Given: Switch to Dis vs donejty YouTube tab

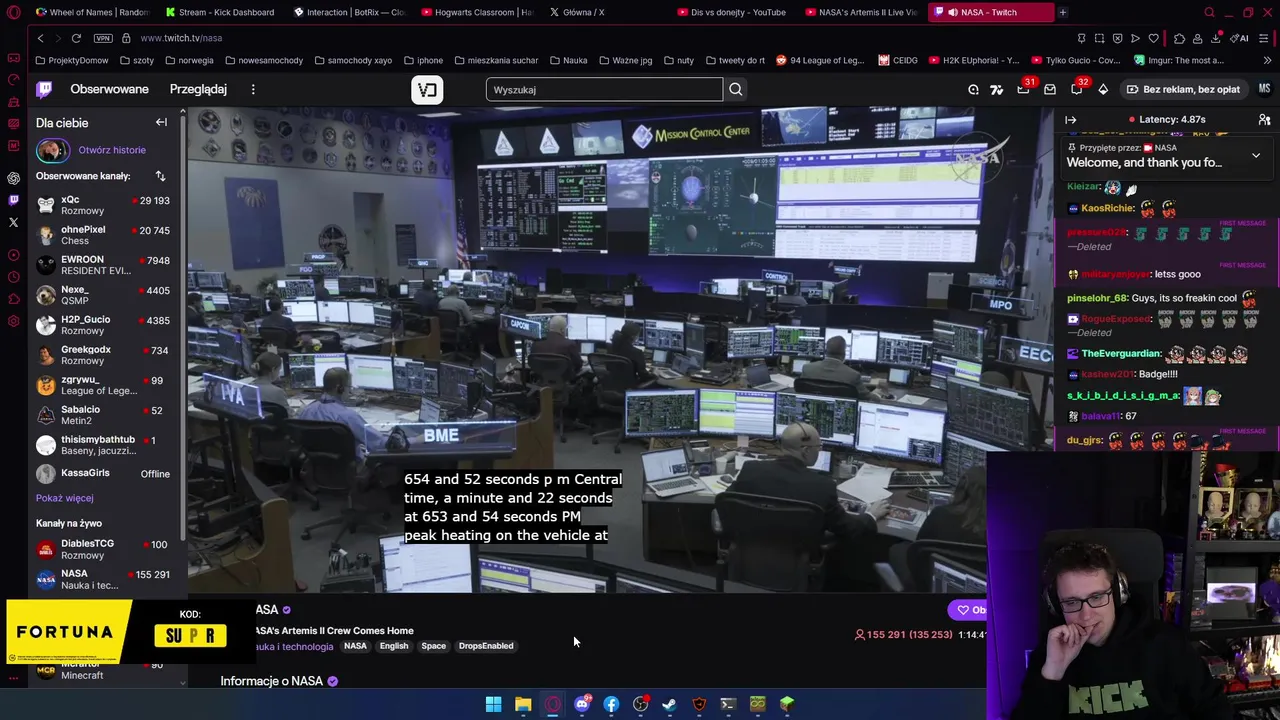Looking at the screenshot, I should [x=732, y=12].
